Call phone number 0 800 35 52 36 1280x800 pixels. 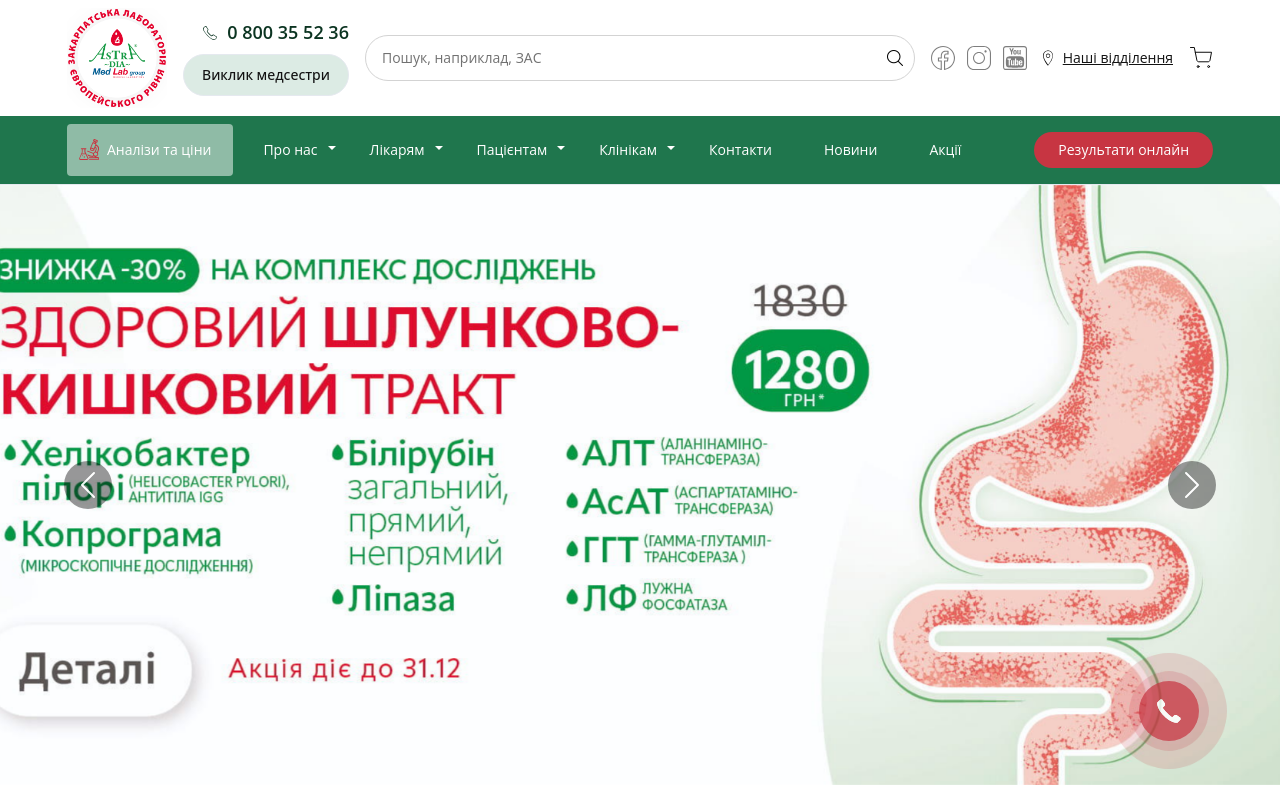288,32
